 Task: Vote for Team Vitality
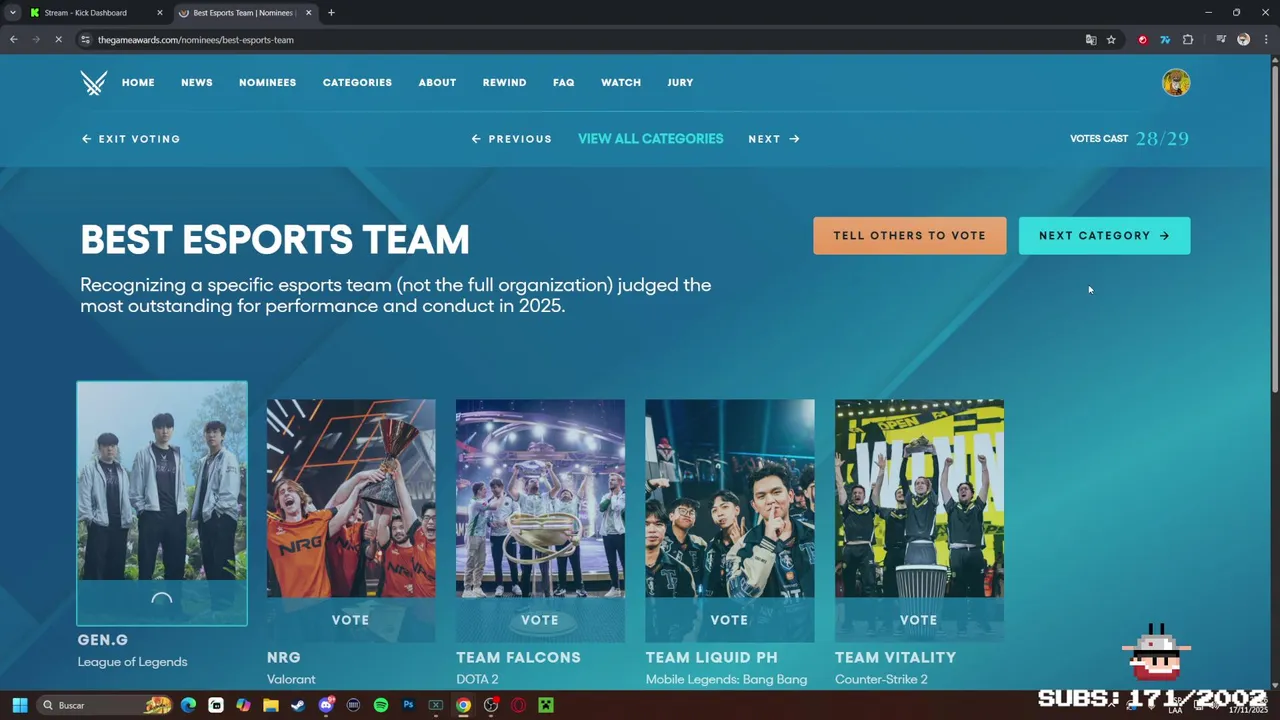pyautogui.click(x=919, y=620)
